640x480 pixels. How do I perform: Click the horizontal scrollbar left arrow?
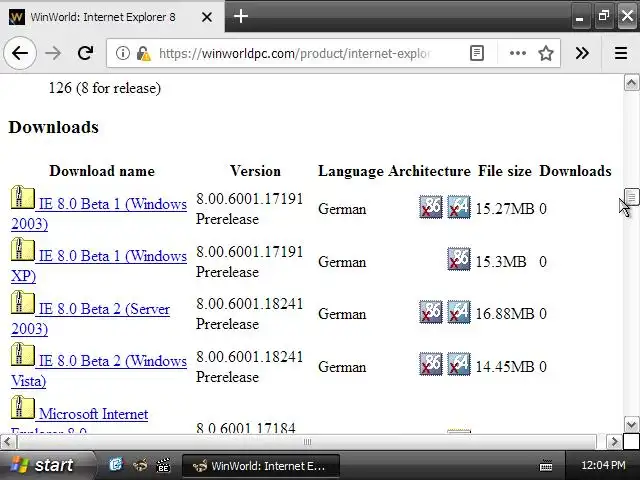(x=8, y=442)
